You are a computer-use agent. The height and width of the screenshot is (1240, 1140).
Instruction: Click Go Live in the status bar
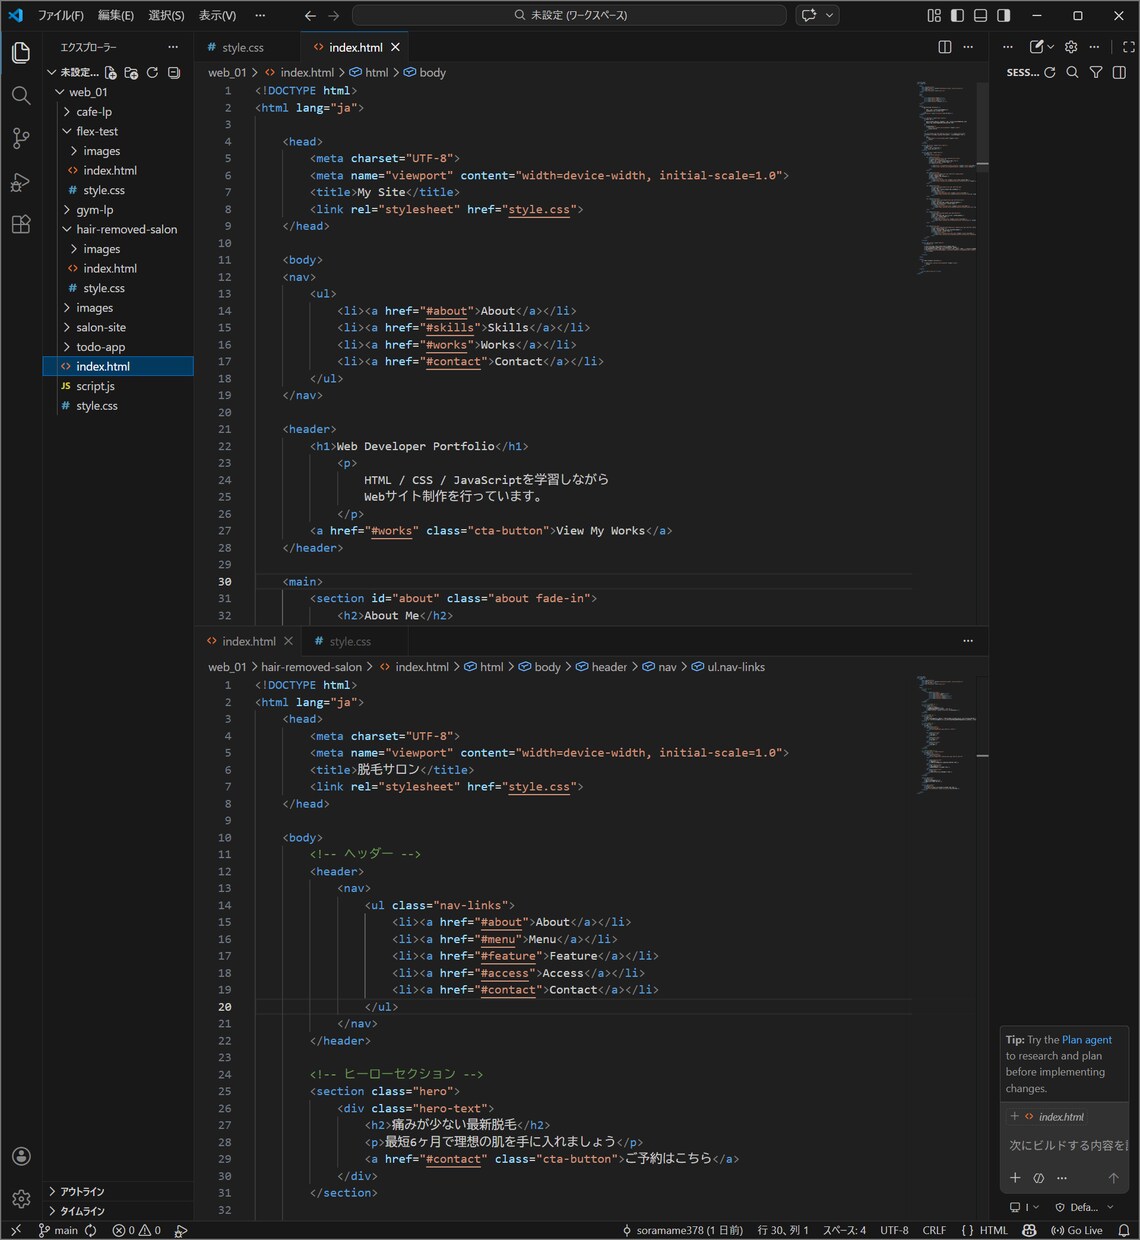(x=1076, y=1230)
